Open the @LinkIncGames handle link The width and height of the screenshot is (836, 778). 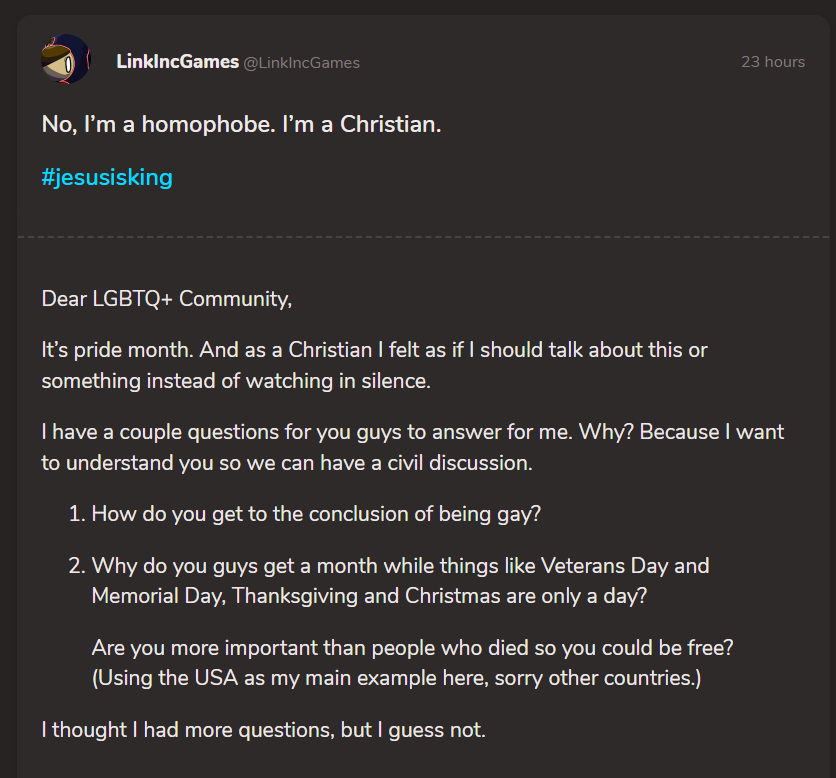(x=302, y=63)
